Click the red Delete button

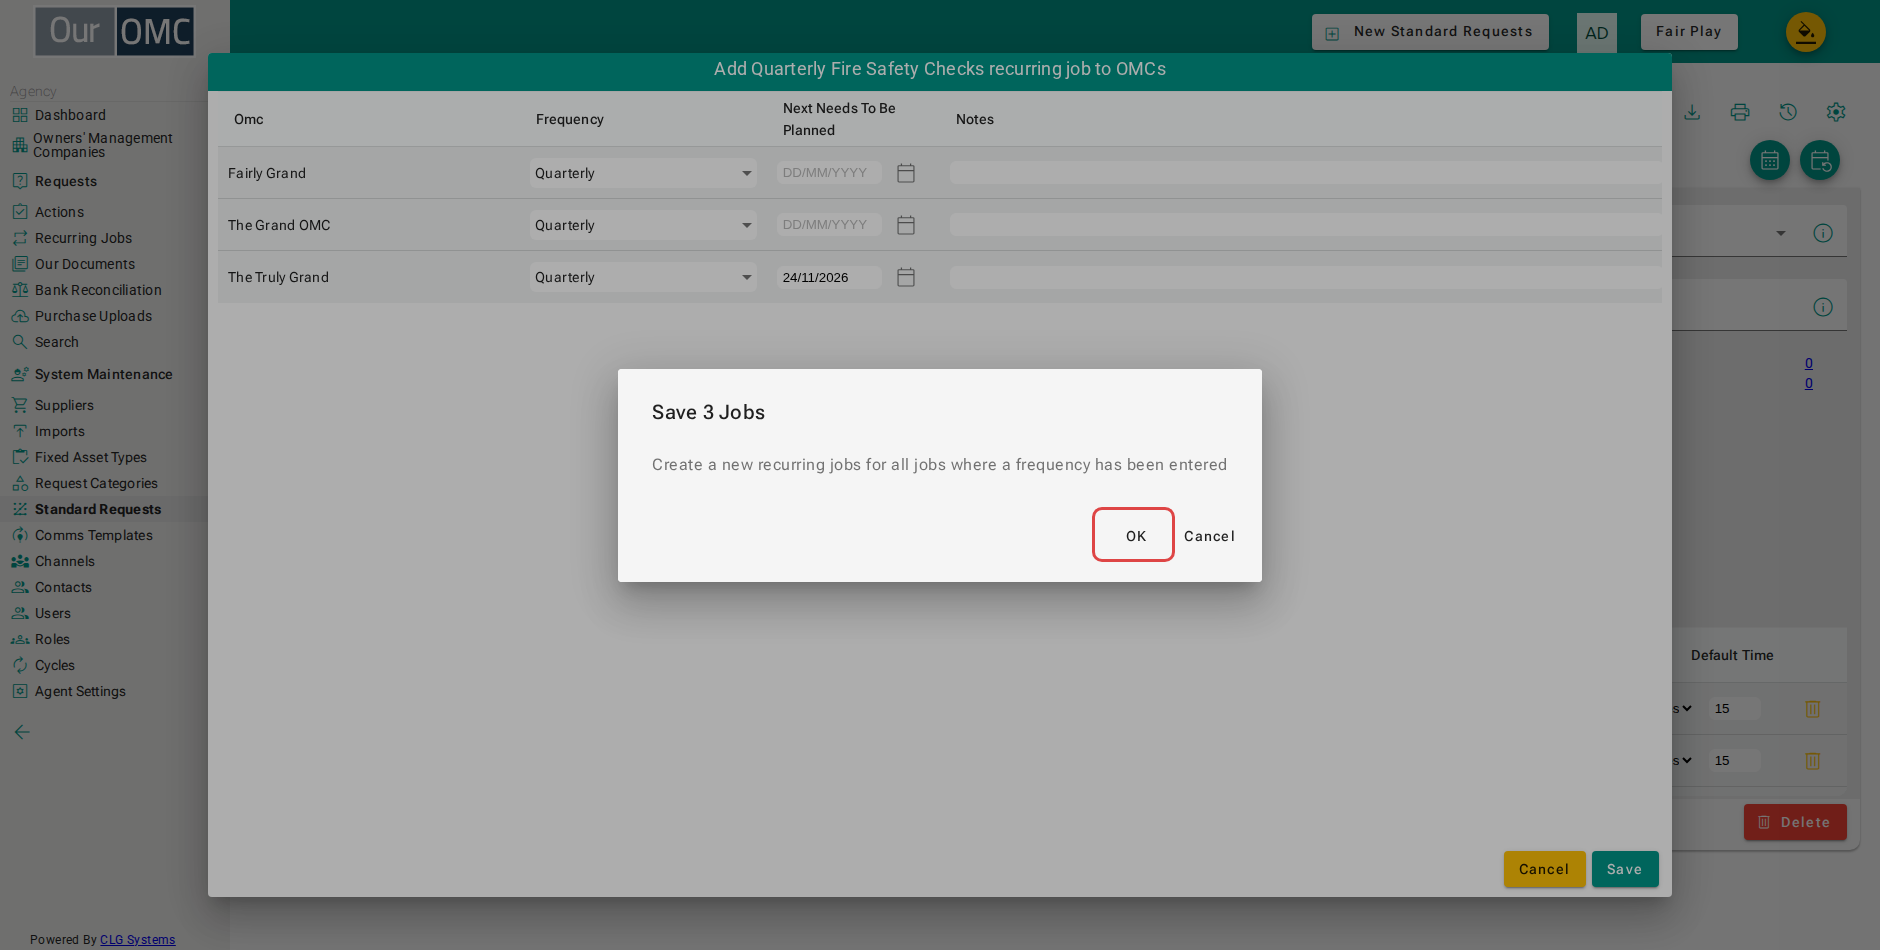1795,822
